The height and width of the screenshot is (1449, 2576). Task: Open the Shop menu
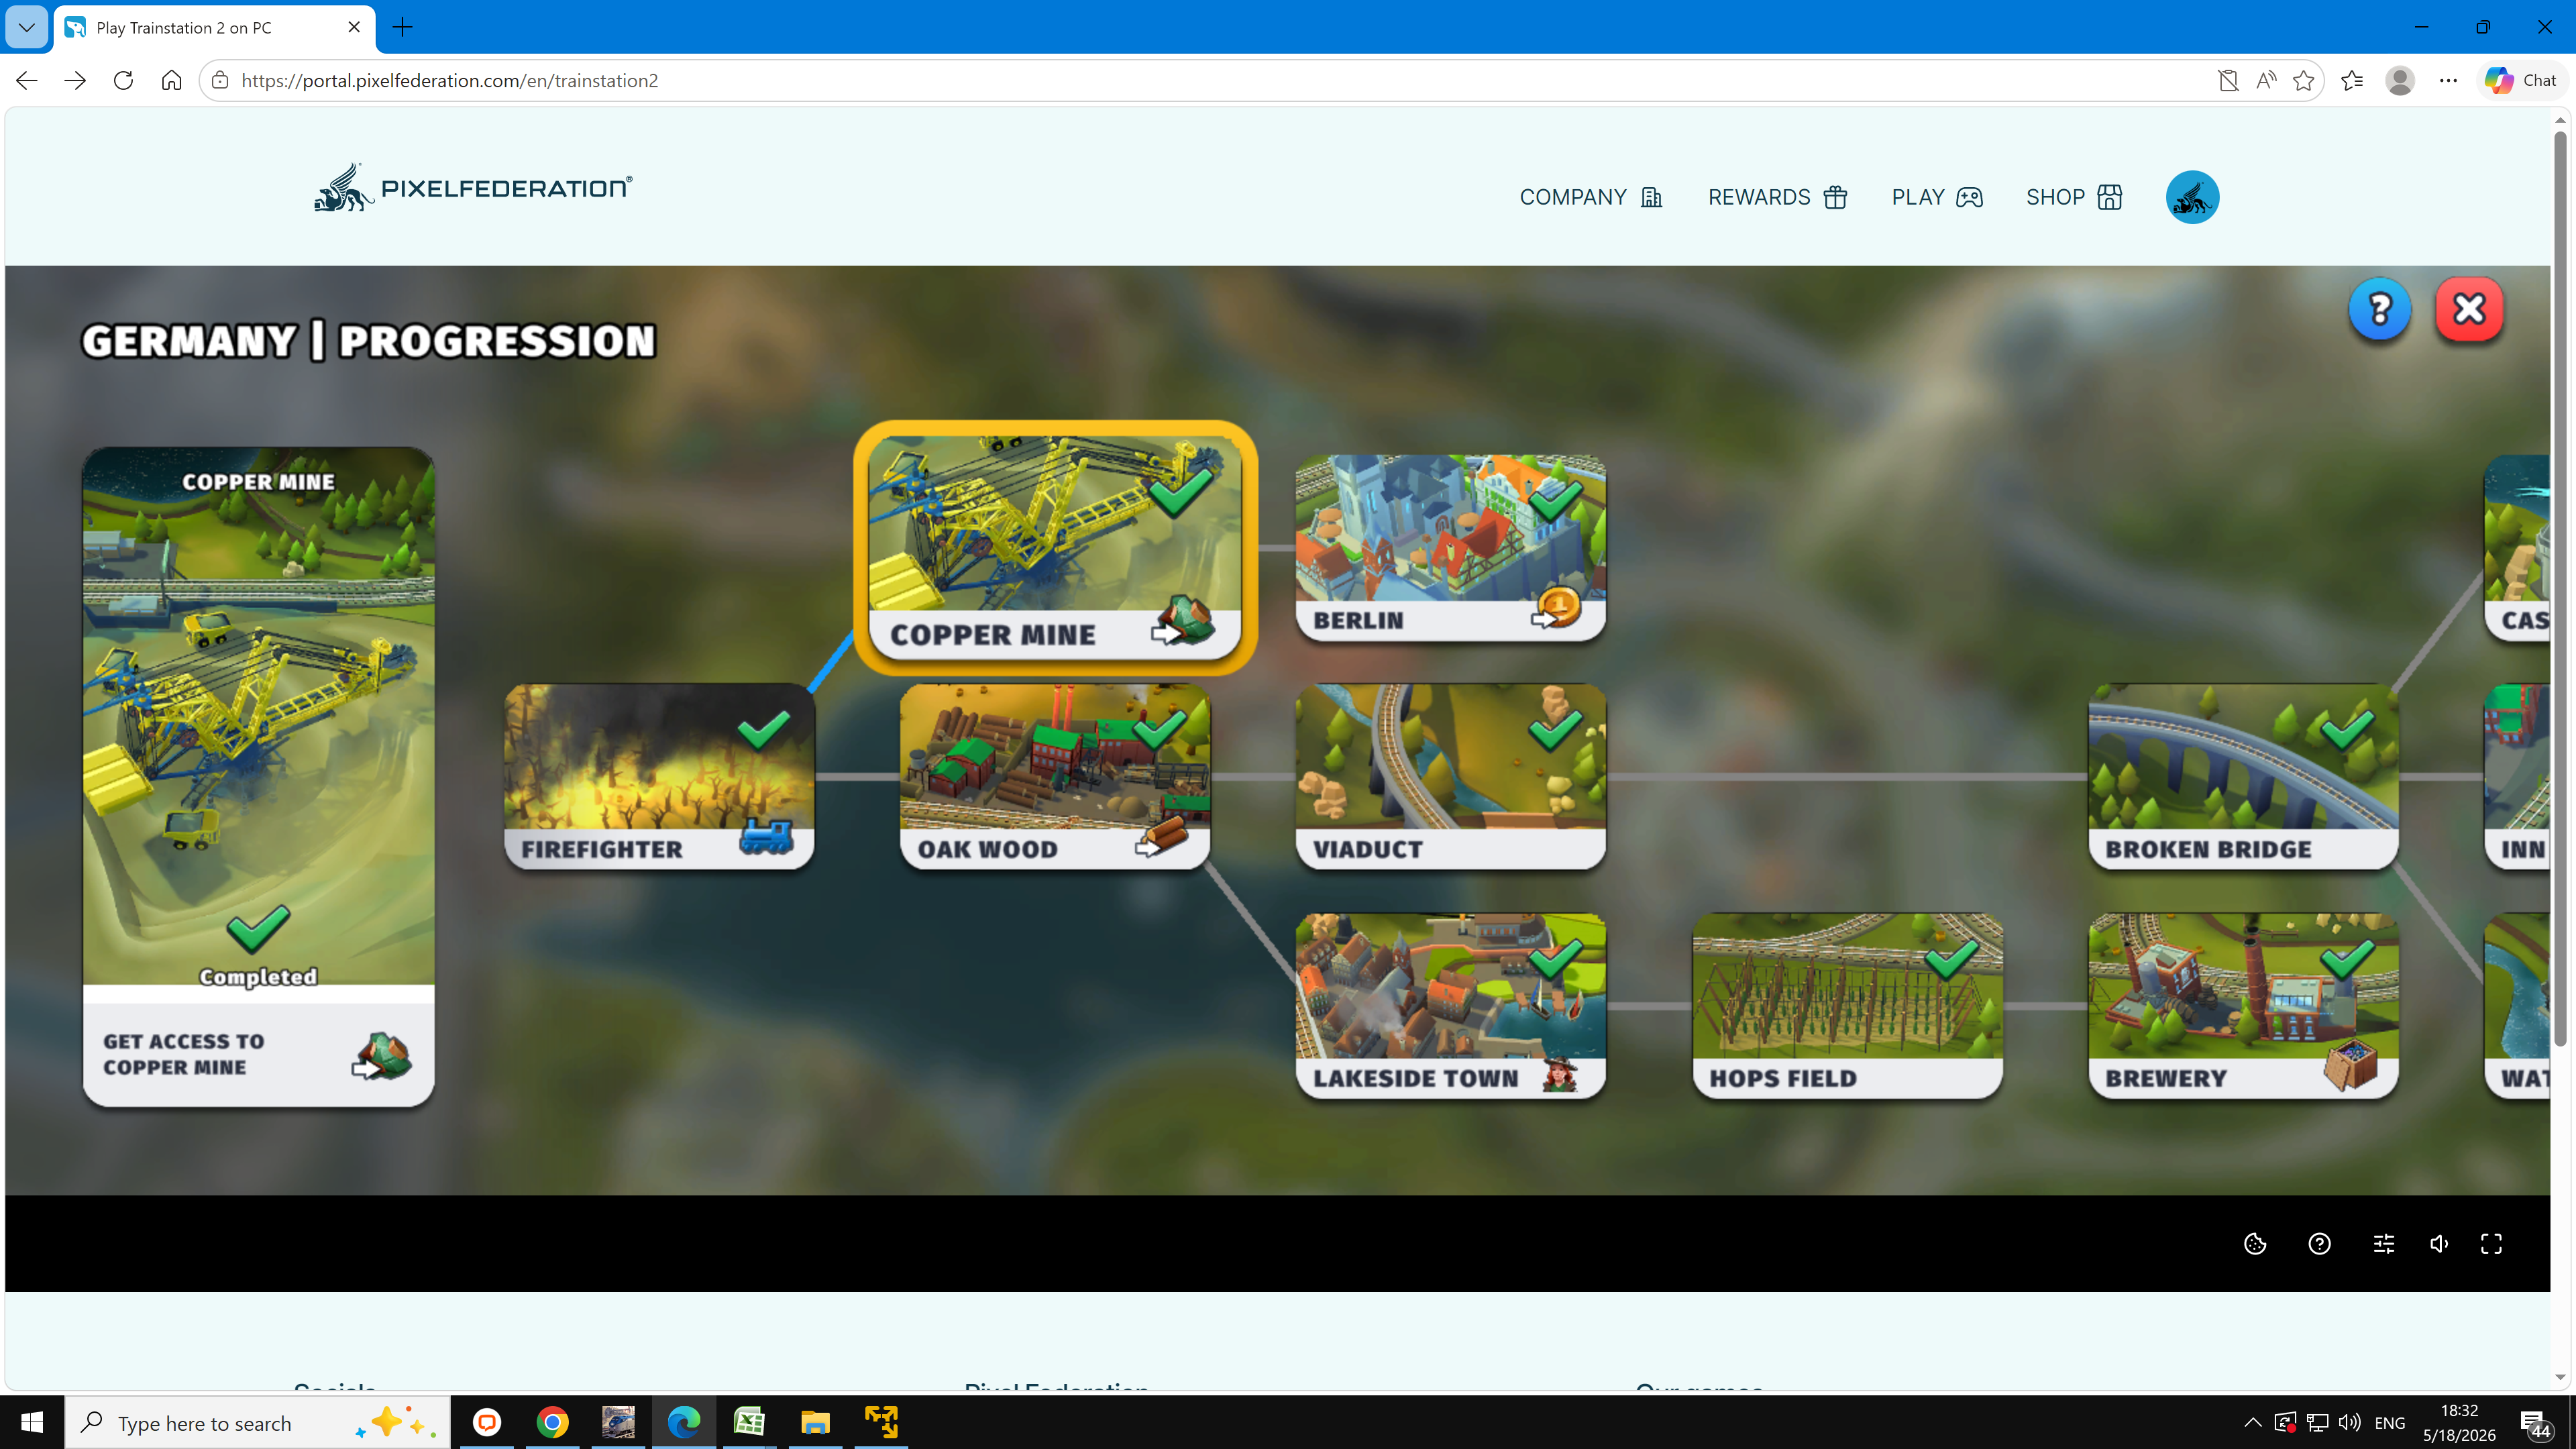point(2073,197)
